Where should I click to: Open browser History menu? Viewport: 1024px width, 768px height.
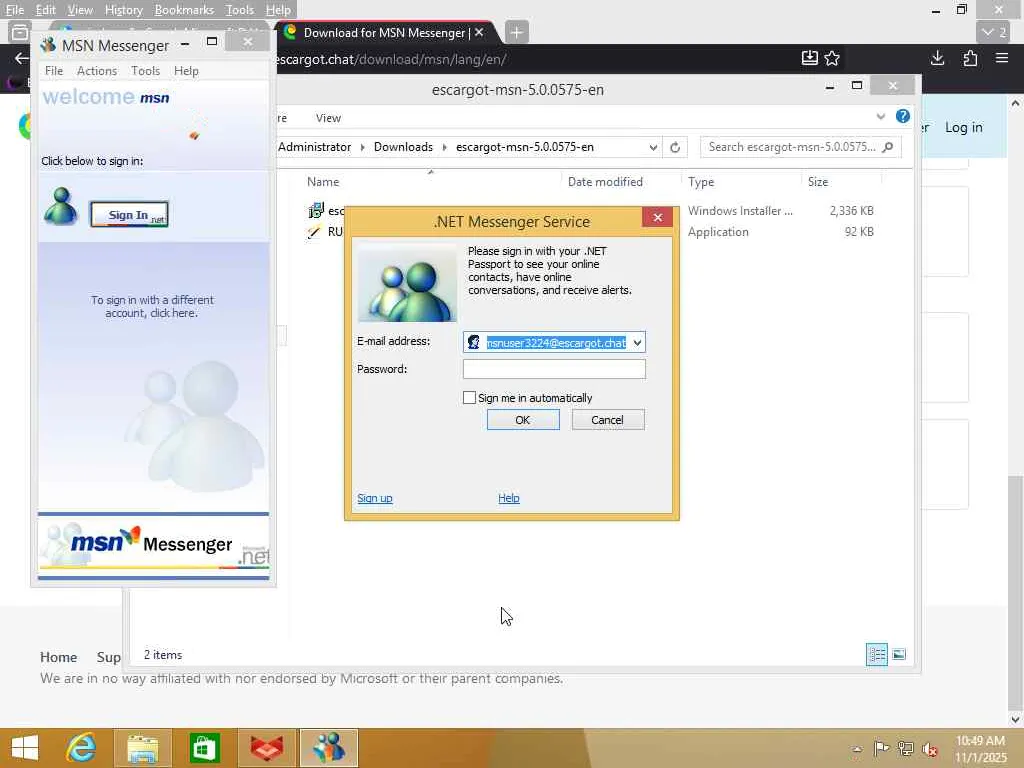123,10
